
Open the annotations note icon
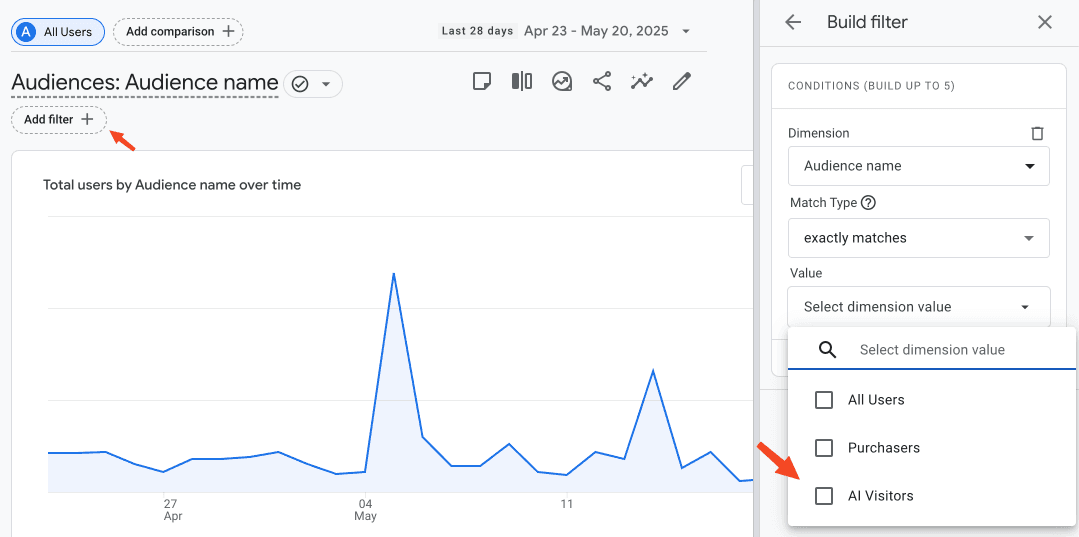coord(482,82)
